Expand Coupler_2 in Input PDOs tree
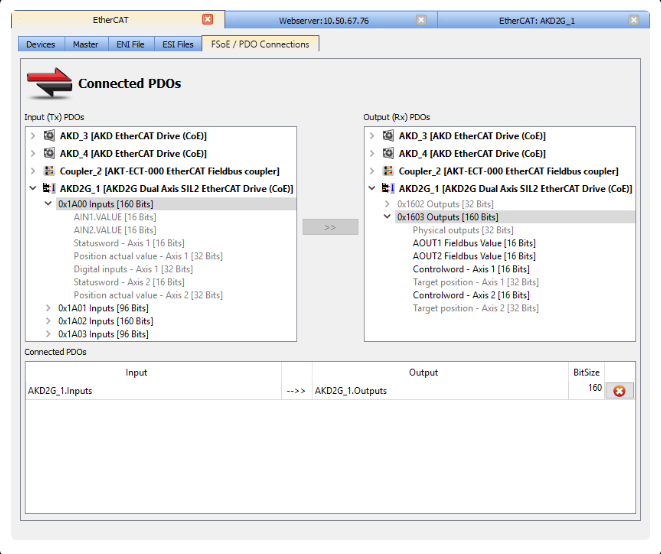The width and height of the screenshot is (661, 554). coord(33,171)
